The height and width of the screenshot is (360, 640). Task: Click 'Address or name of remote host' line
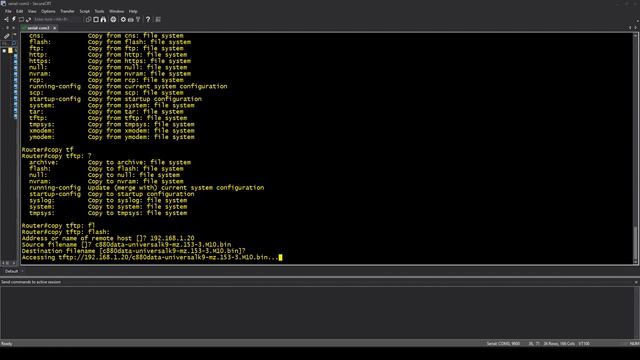click(108, 238)
